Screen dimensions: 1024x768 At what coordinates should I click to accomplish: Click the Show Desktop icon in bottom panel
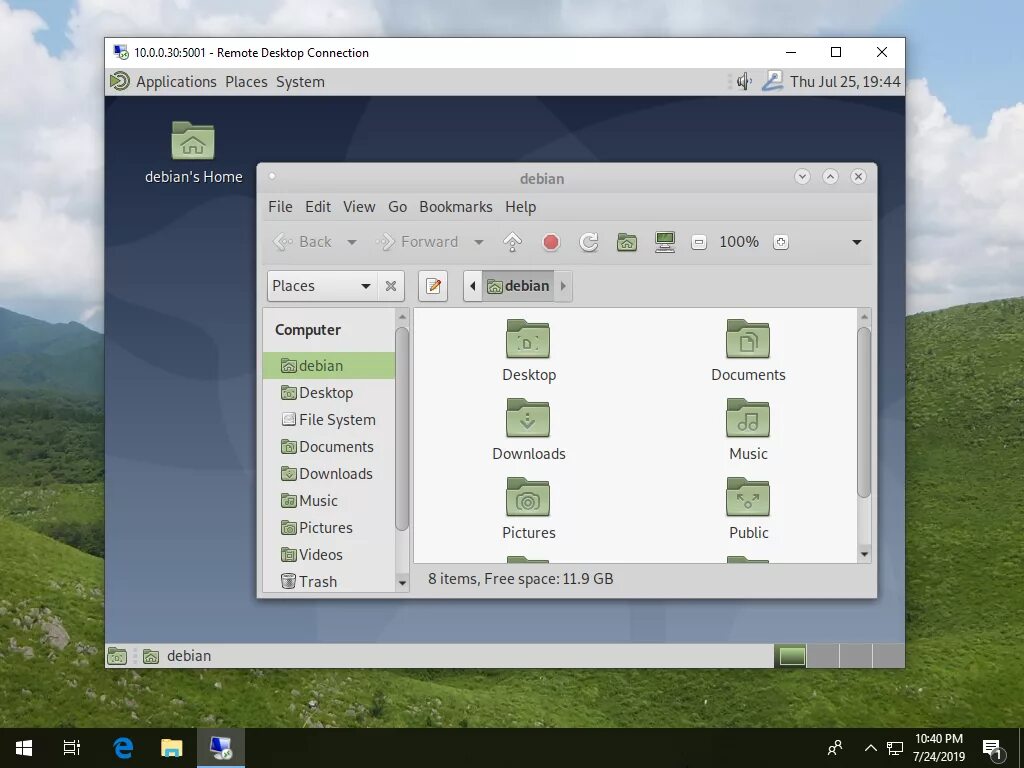pos(117,656)
